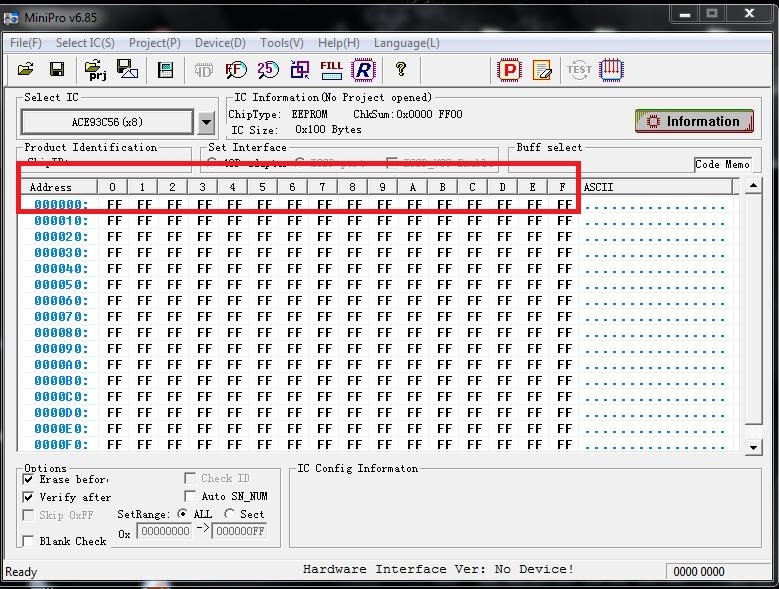Enable the Auto SN_NUM checkbox

[x=189, y=496]
